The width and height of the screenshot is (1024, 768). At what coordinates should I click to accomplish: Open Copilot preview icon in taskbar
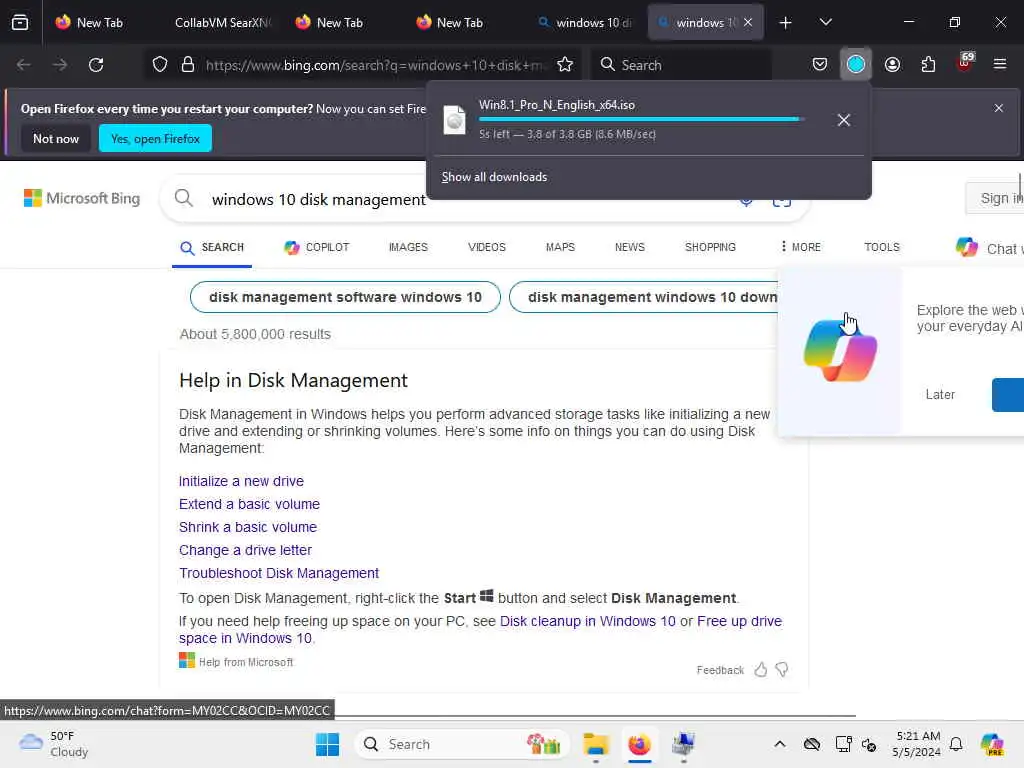(x=992, y=744)
